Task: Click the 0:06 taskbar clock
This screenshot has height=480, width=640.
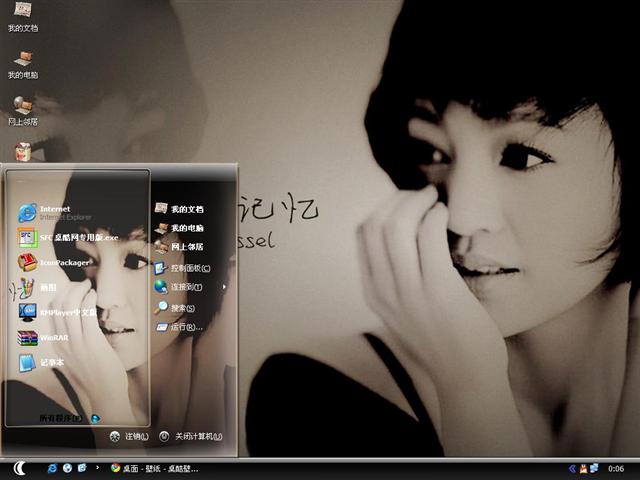Action: coord(616,469)
